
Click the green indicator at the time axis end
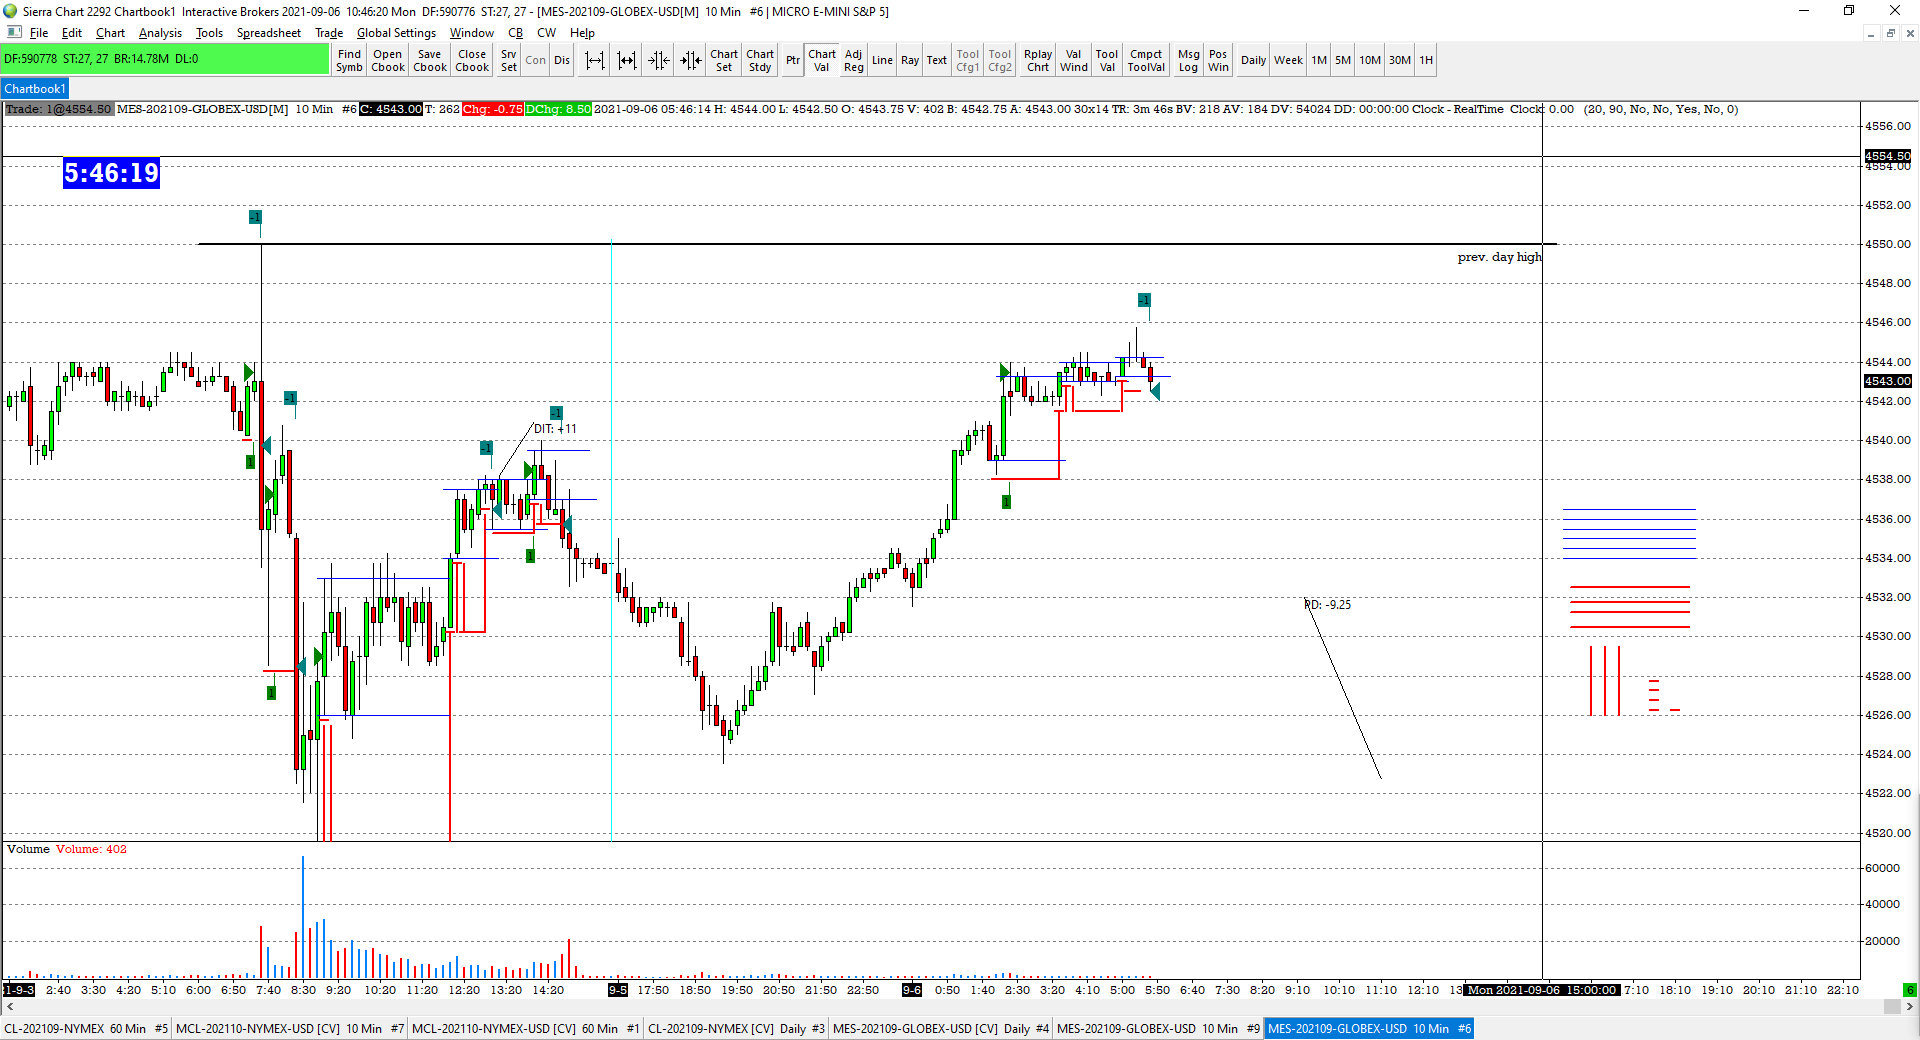tap(1910, 990)
